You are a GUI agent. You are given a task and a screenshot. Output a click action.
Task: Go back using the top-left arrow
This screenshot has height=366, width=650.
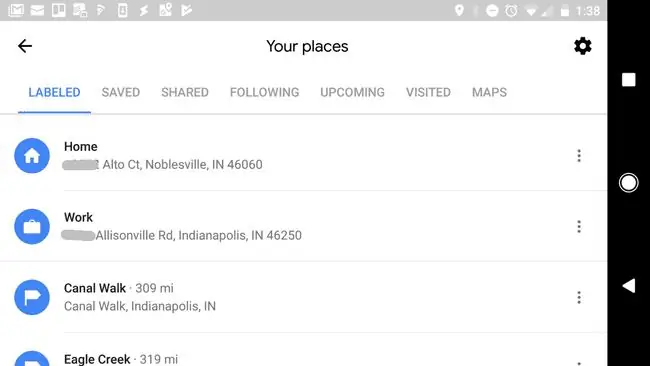[x=25, y=46]
